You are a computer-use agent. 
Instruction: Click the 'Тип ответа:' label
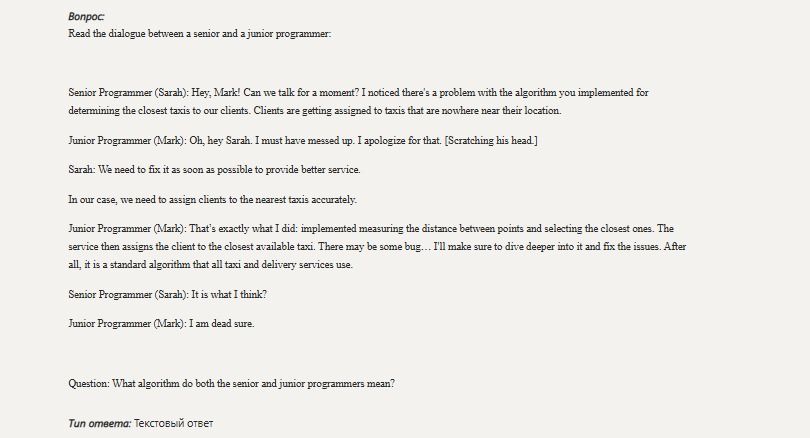(x=99, y=424)
